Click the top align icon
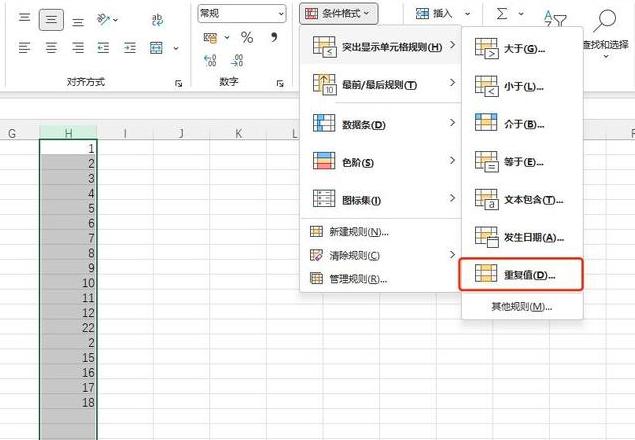 (x=25, y=18)
